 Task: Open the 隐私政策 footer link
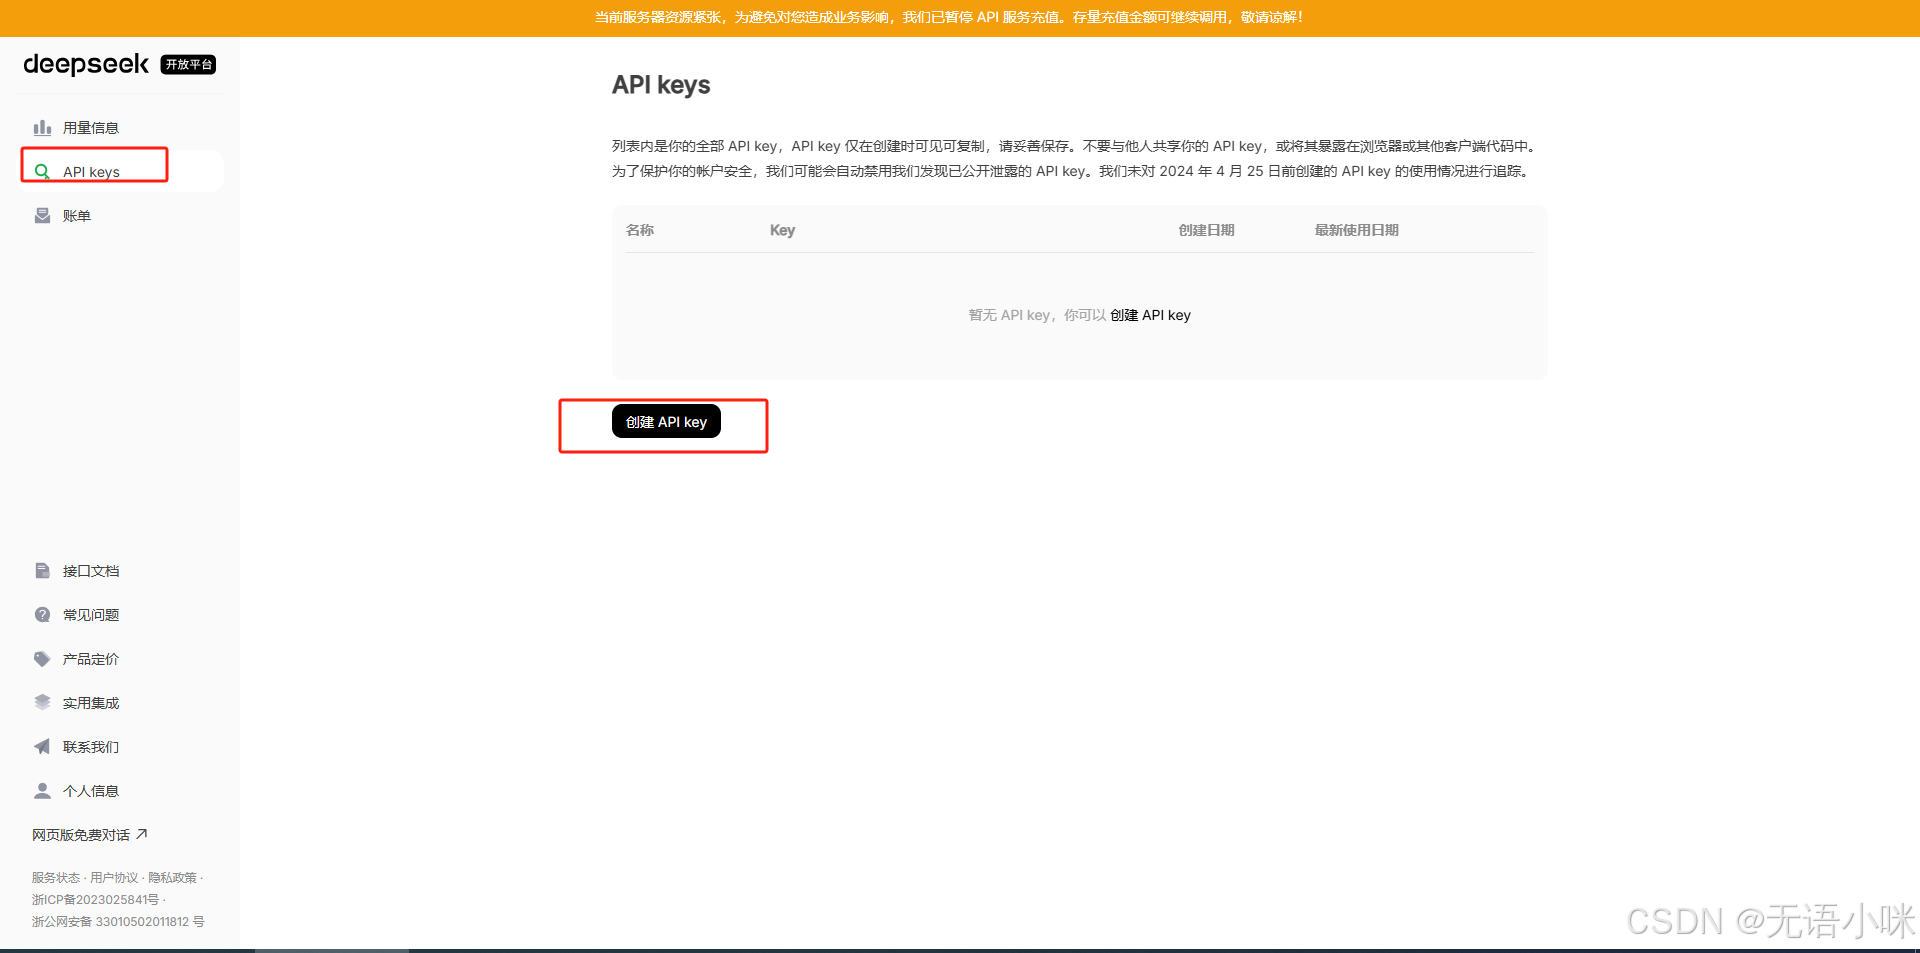(x=172, y=878)
